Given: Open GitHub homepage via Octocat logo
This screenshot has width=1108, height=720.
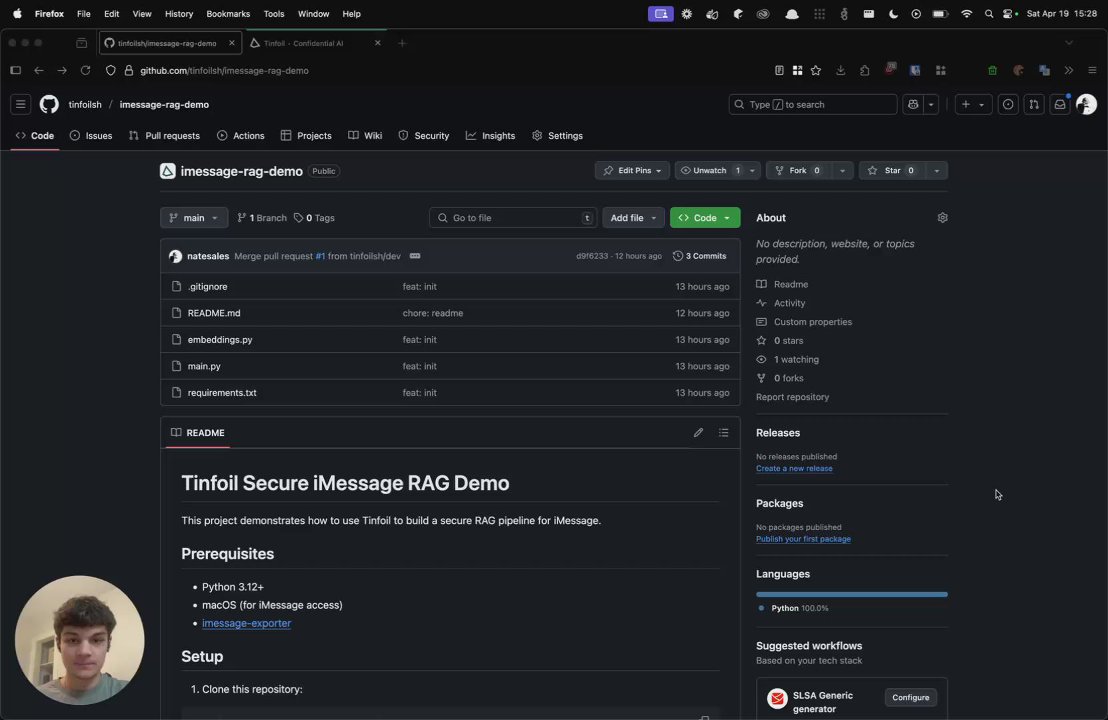Looking at the screenshot, I should click(49, 105).
